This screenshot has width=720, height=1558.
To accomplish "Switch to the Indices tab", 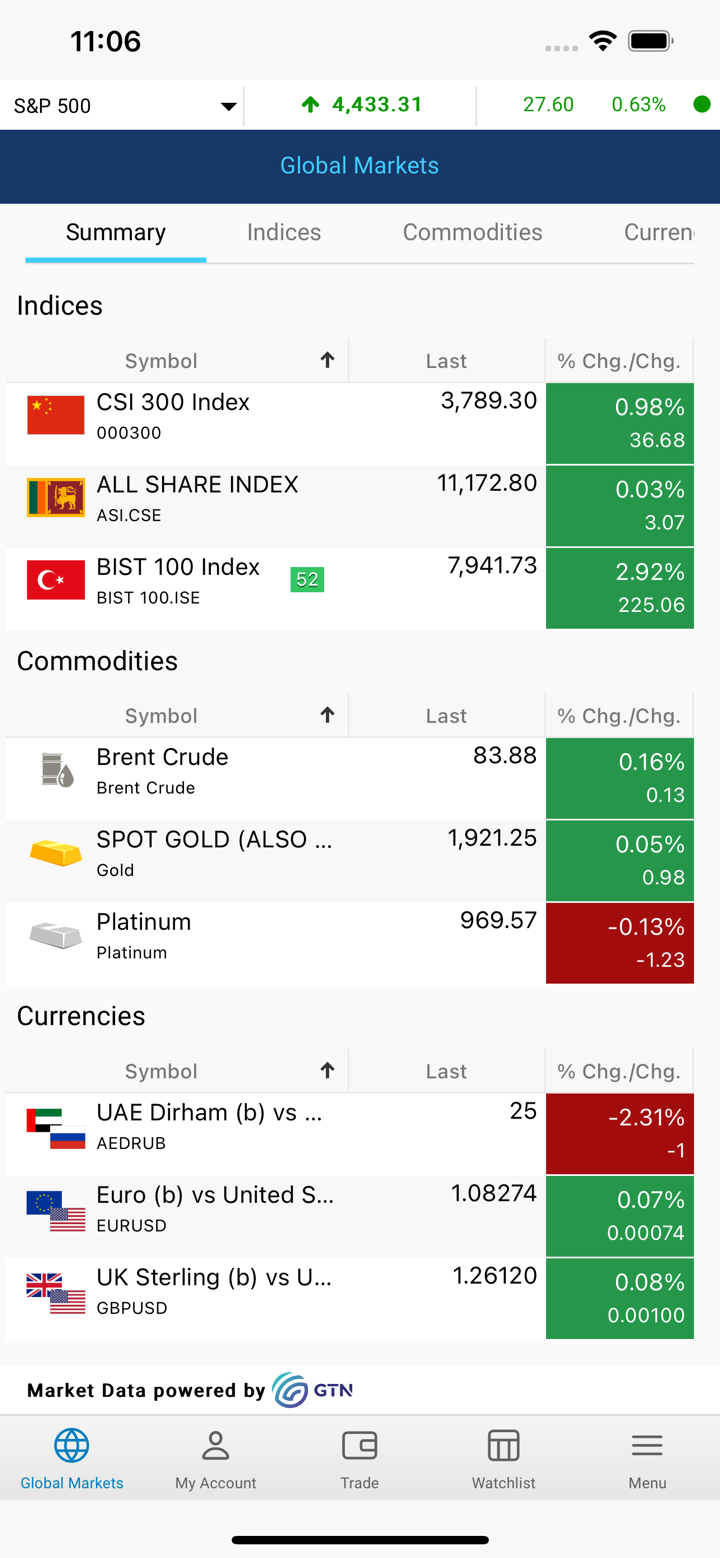I will tap(284, 233).
